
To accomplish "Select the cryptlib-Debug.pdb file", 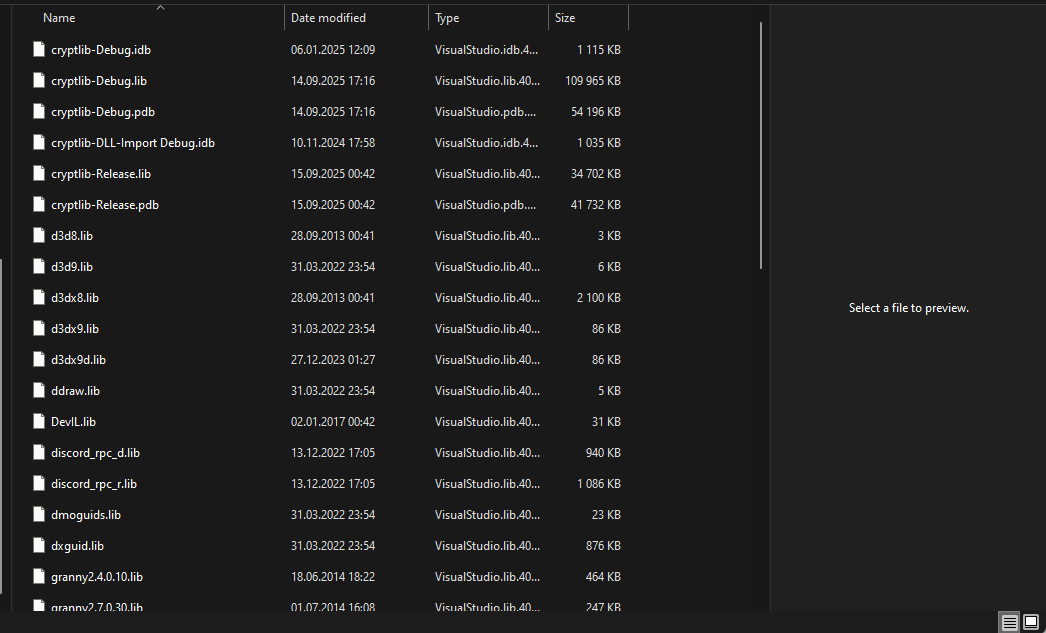I will point(102,111).
